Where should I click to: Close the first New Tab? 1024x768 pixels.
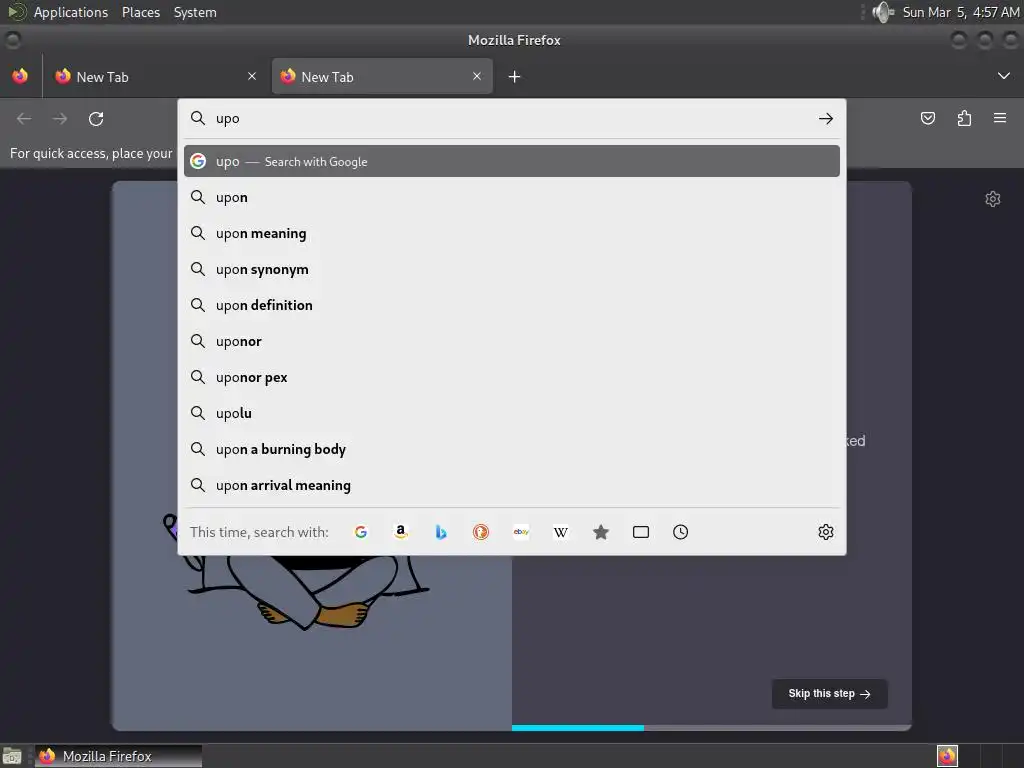tap(252, 76)
